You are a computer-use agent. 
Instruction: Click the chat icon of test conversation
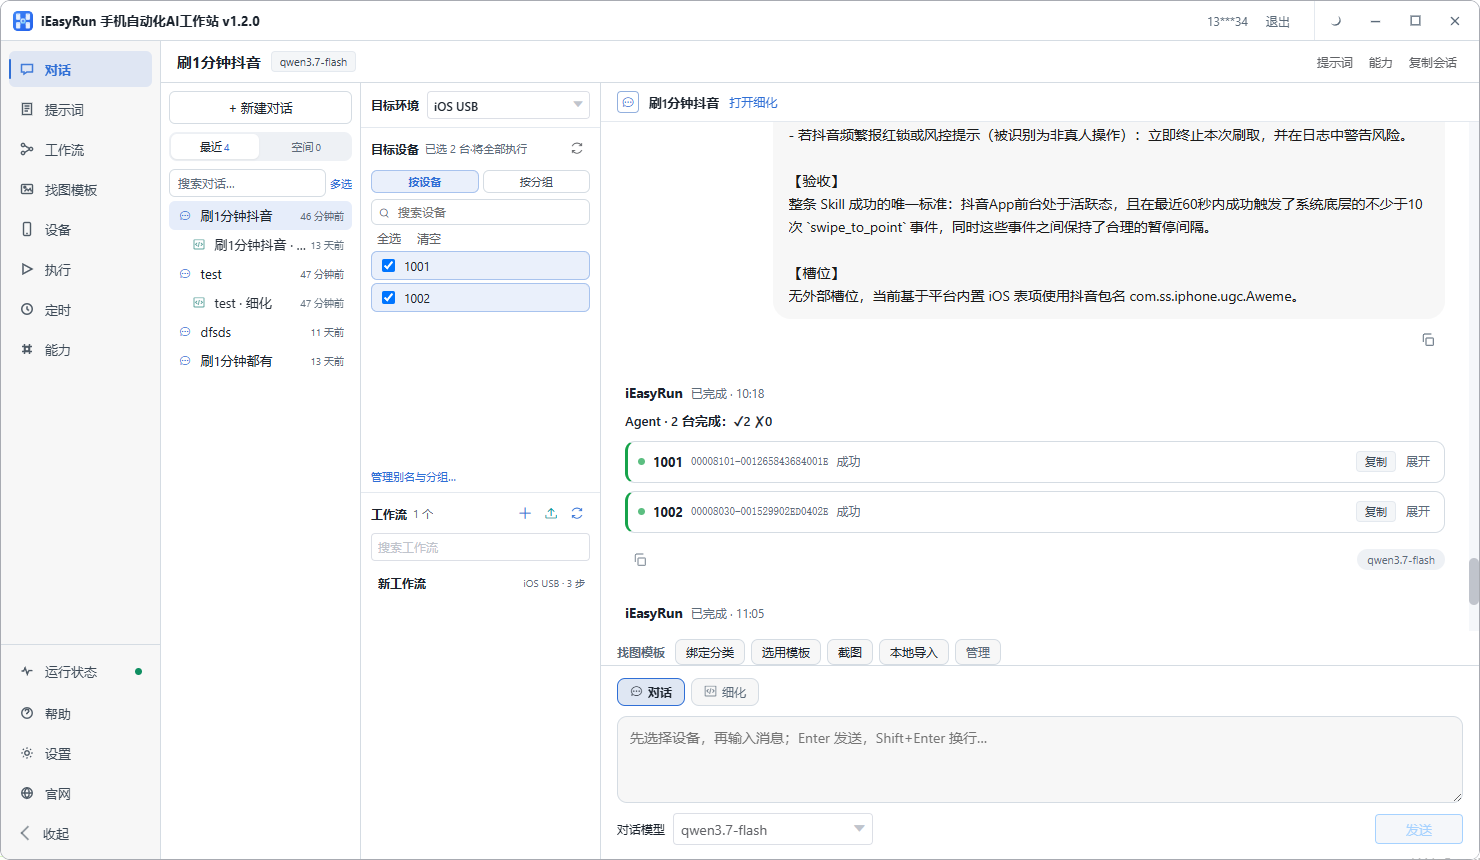pos(185,274)
